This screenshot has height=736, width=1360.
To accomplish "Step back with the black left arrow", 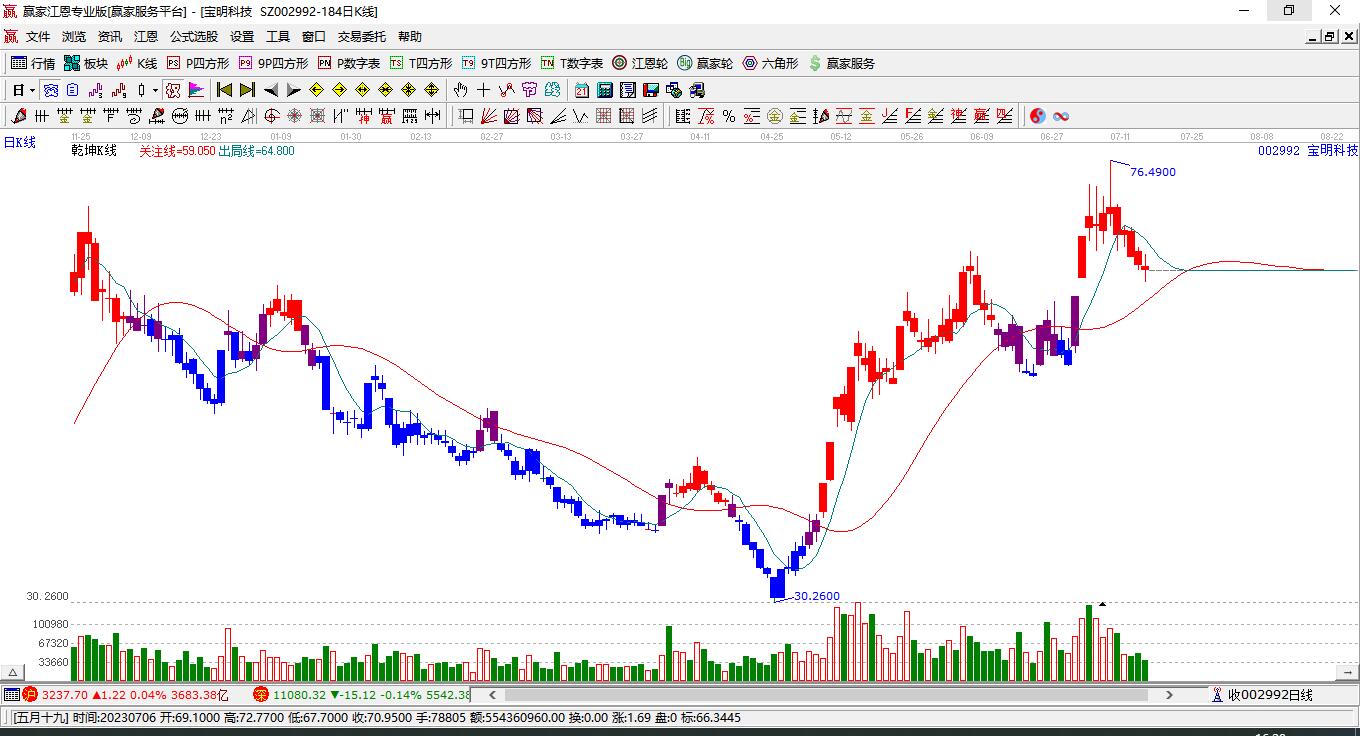I will coord(270,90).
